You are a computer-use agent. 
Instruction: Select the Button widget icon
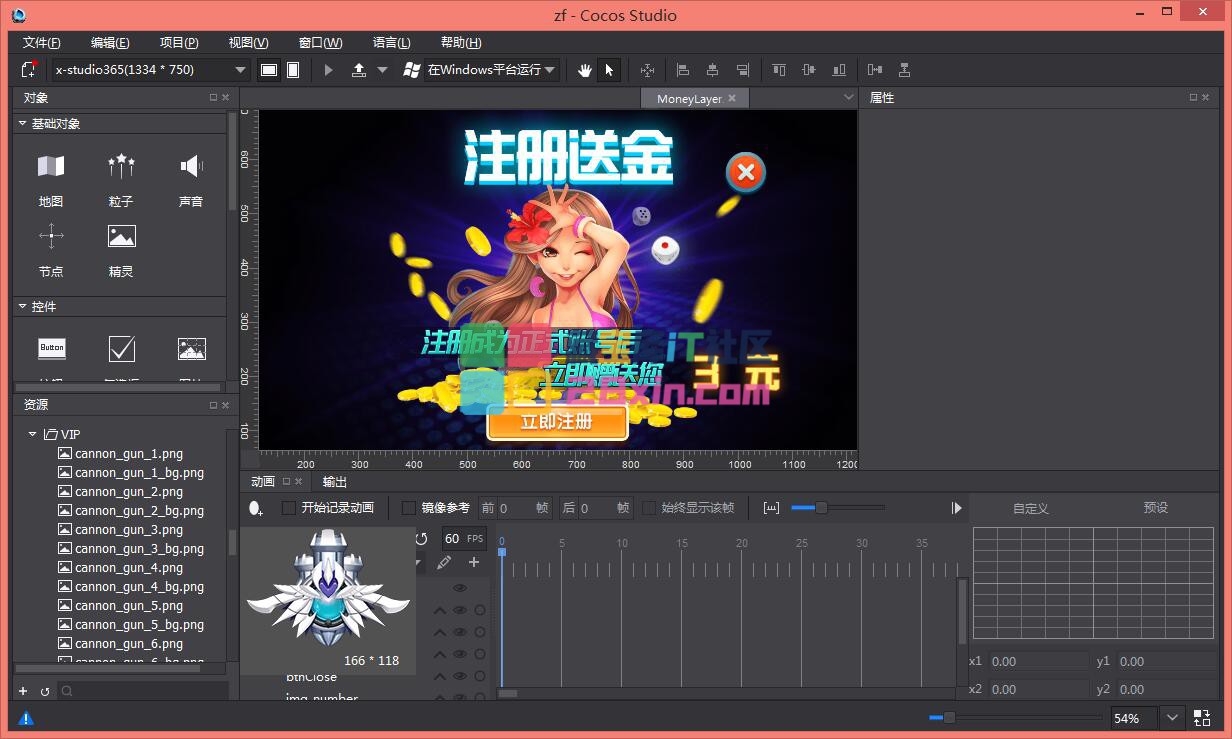(x=52, y=348)
